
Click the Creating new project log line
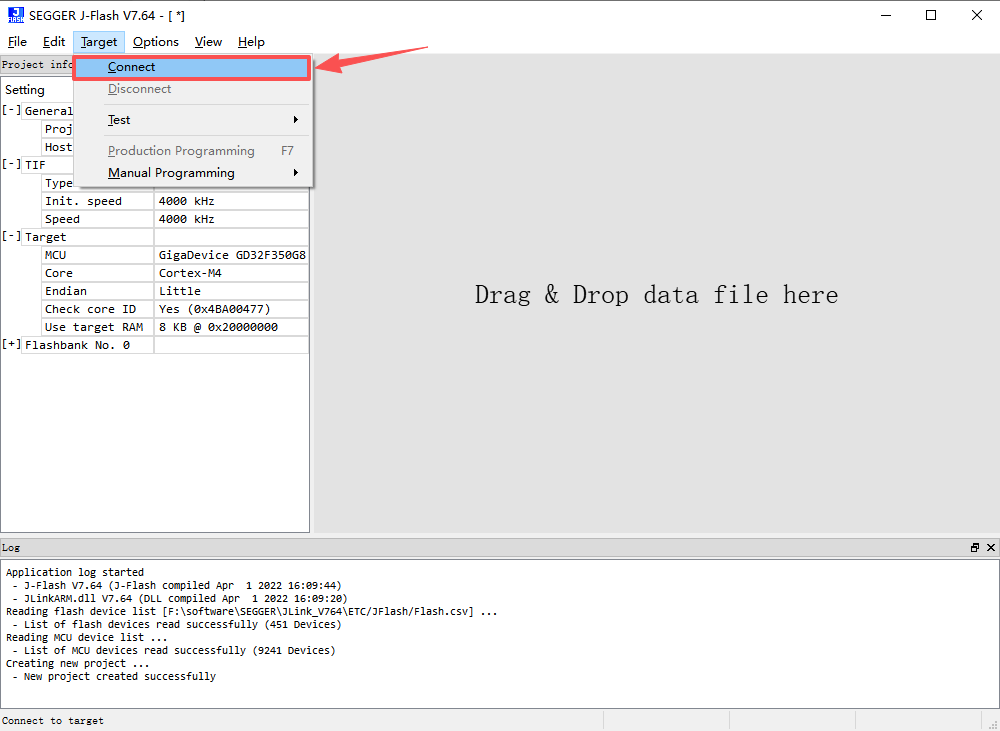tap(78, 663)
